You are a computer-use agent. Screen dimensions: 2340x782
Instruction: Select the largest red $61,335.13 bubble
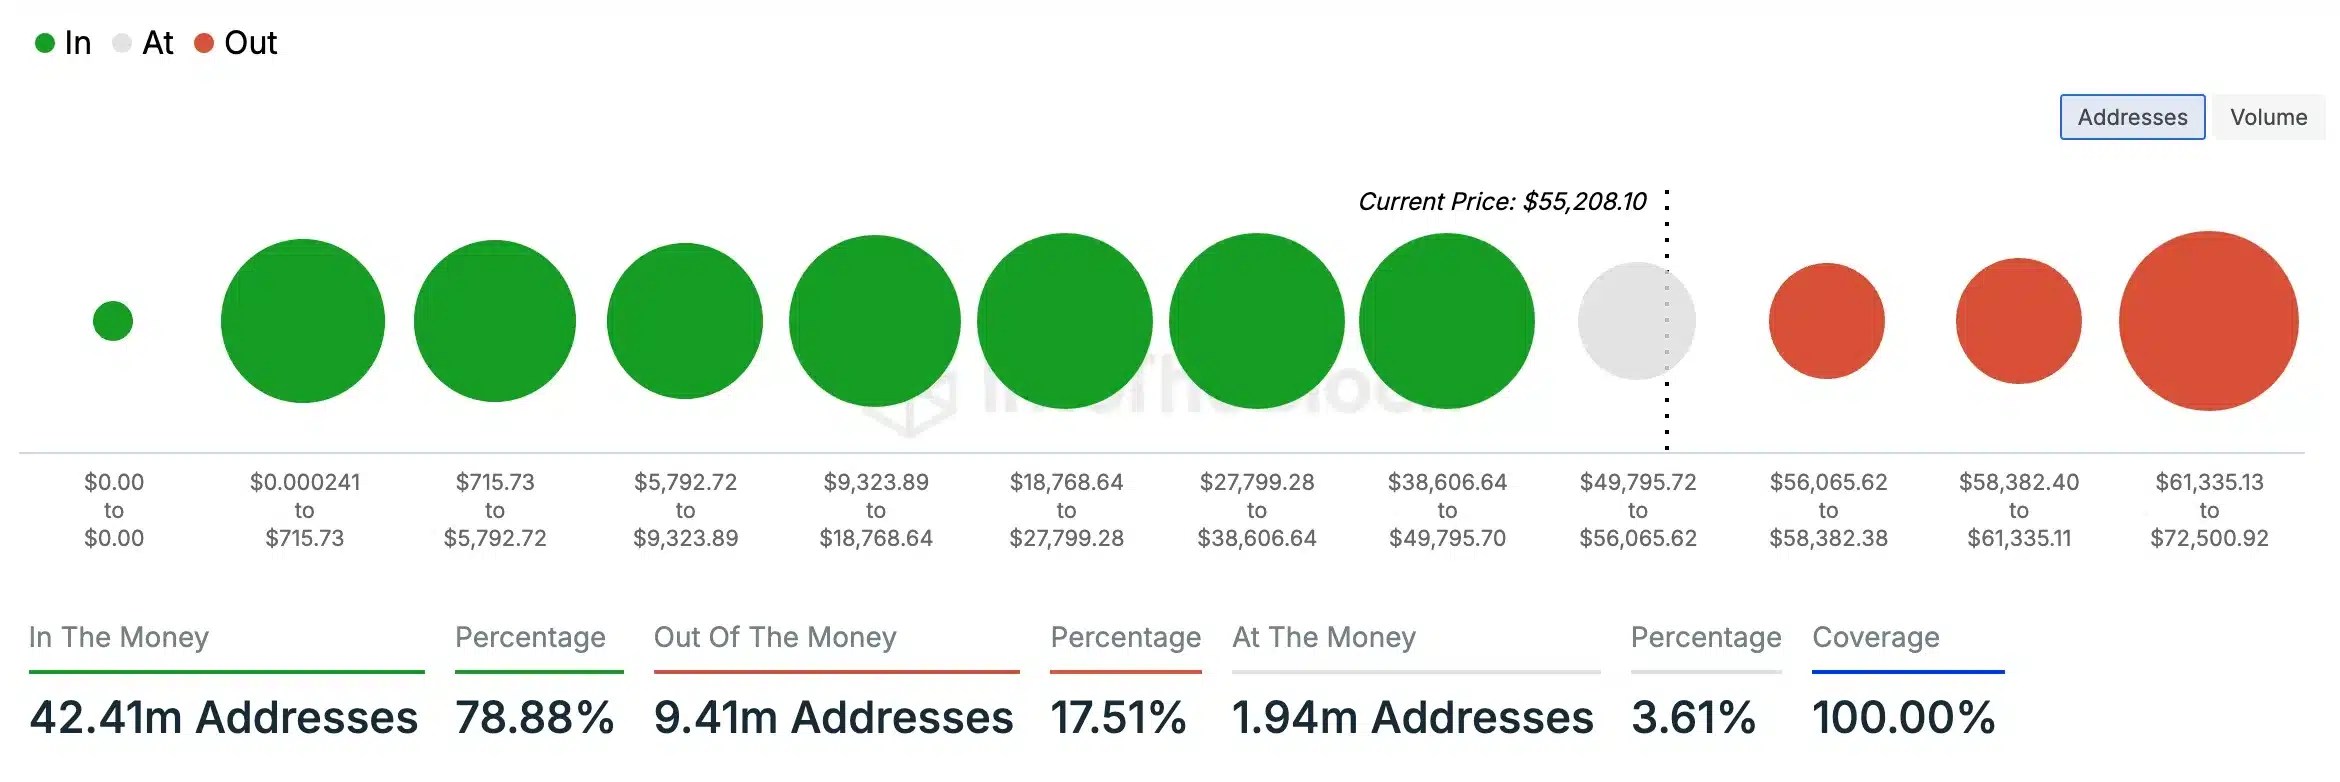2209,321
